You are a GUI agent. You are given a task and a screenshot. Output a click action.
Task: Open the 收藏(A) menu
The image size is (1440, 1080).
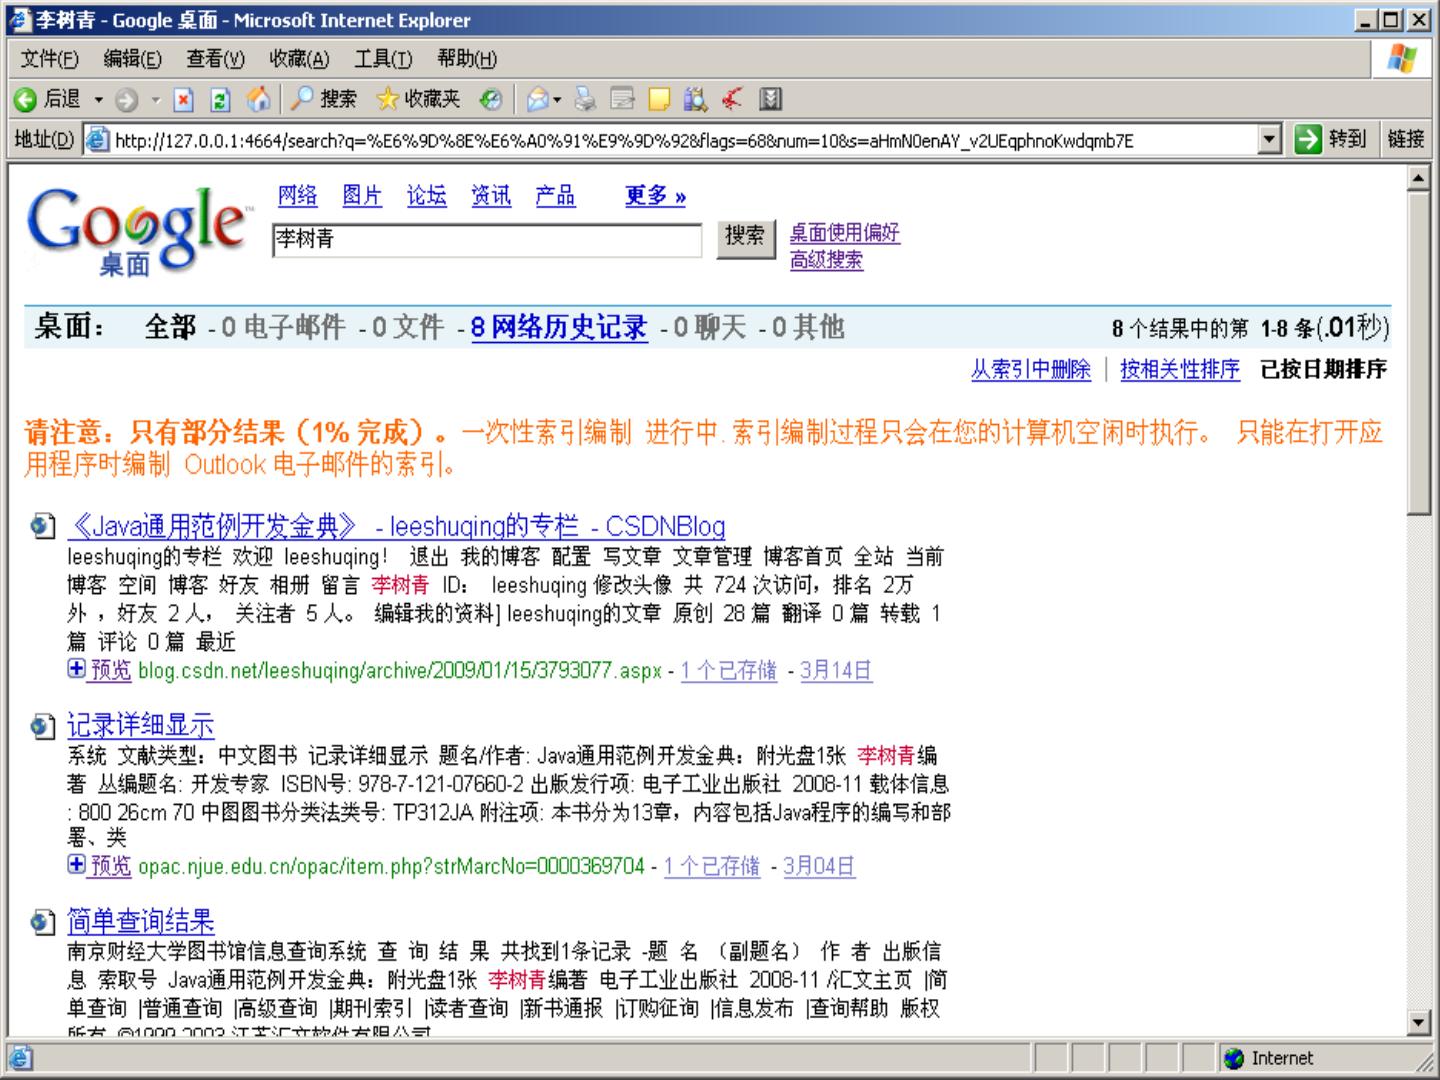298,59
